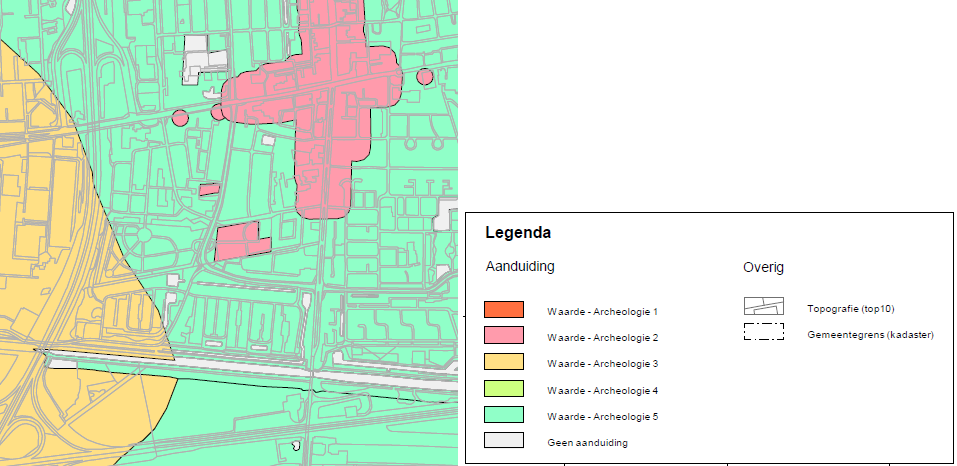This screenshot has height=466, width=957.
Task: Click the Waarde - Archeologie 1 orange swatch
Action: [x=504, y=309]
